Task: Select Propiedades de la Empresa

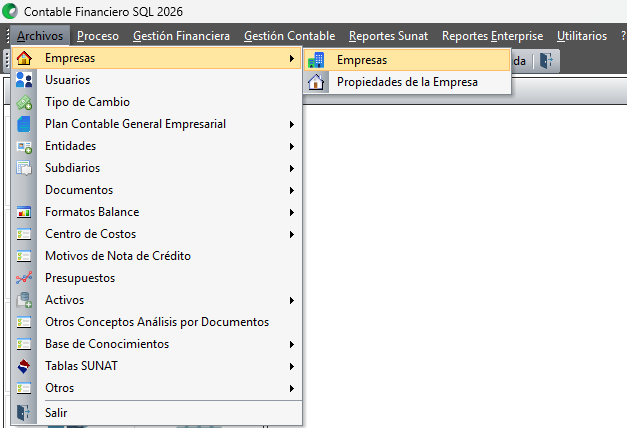Action: [407, 82]
